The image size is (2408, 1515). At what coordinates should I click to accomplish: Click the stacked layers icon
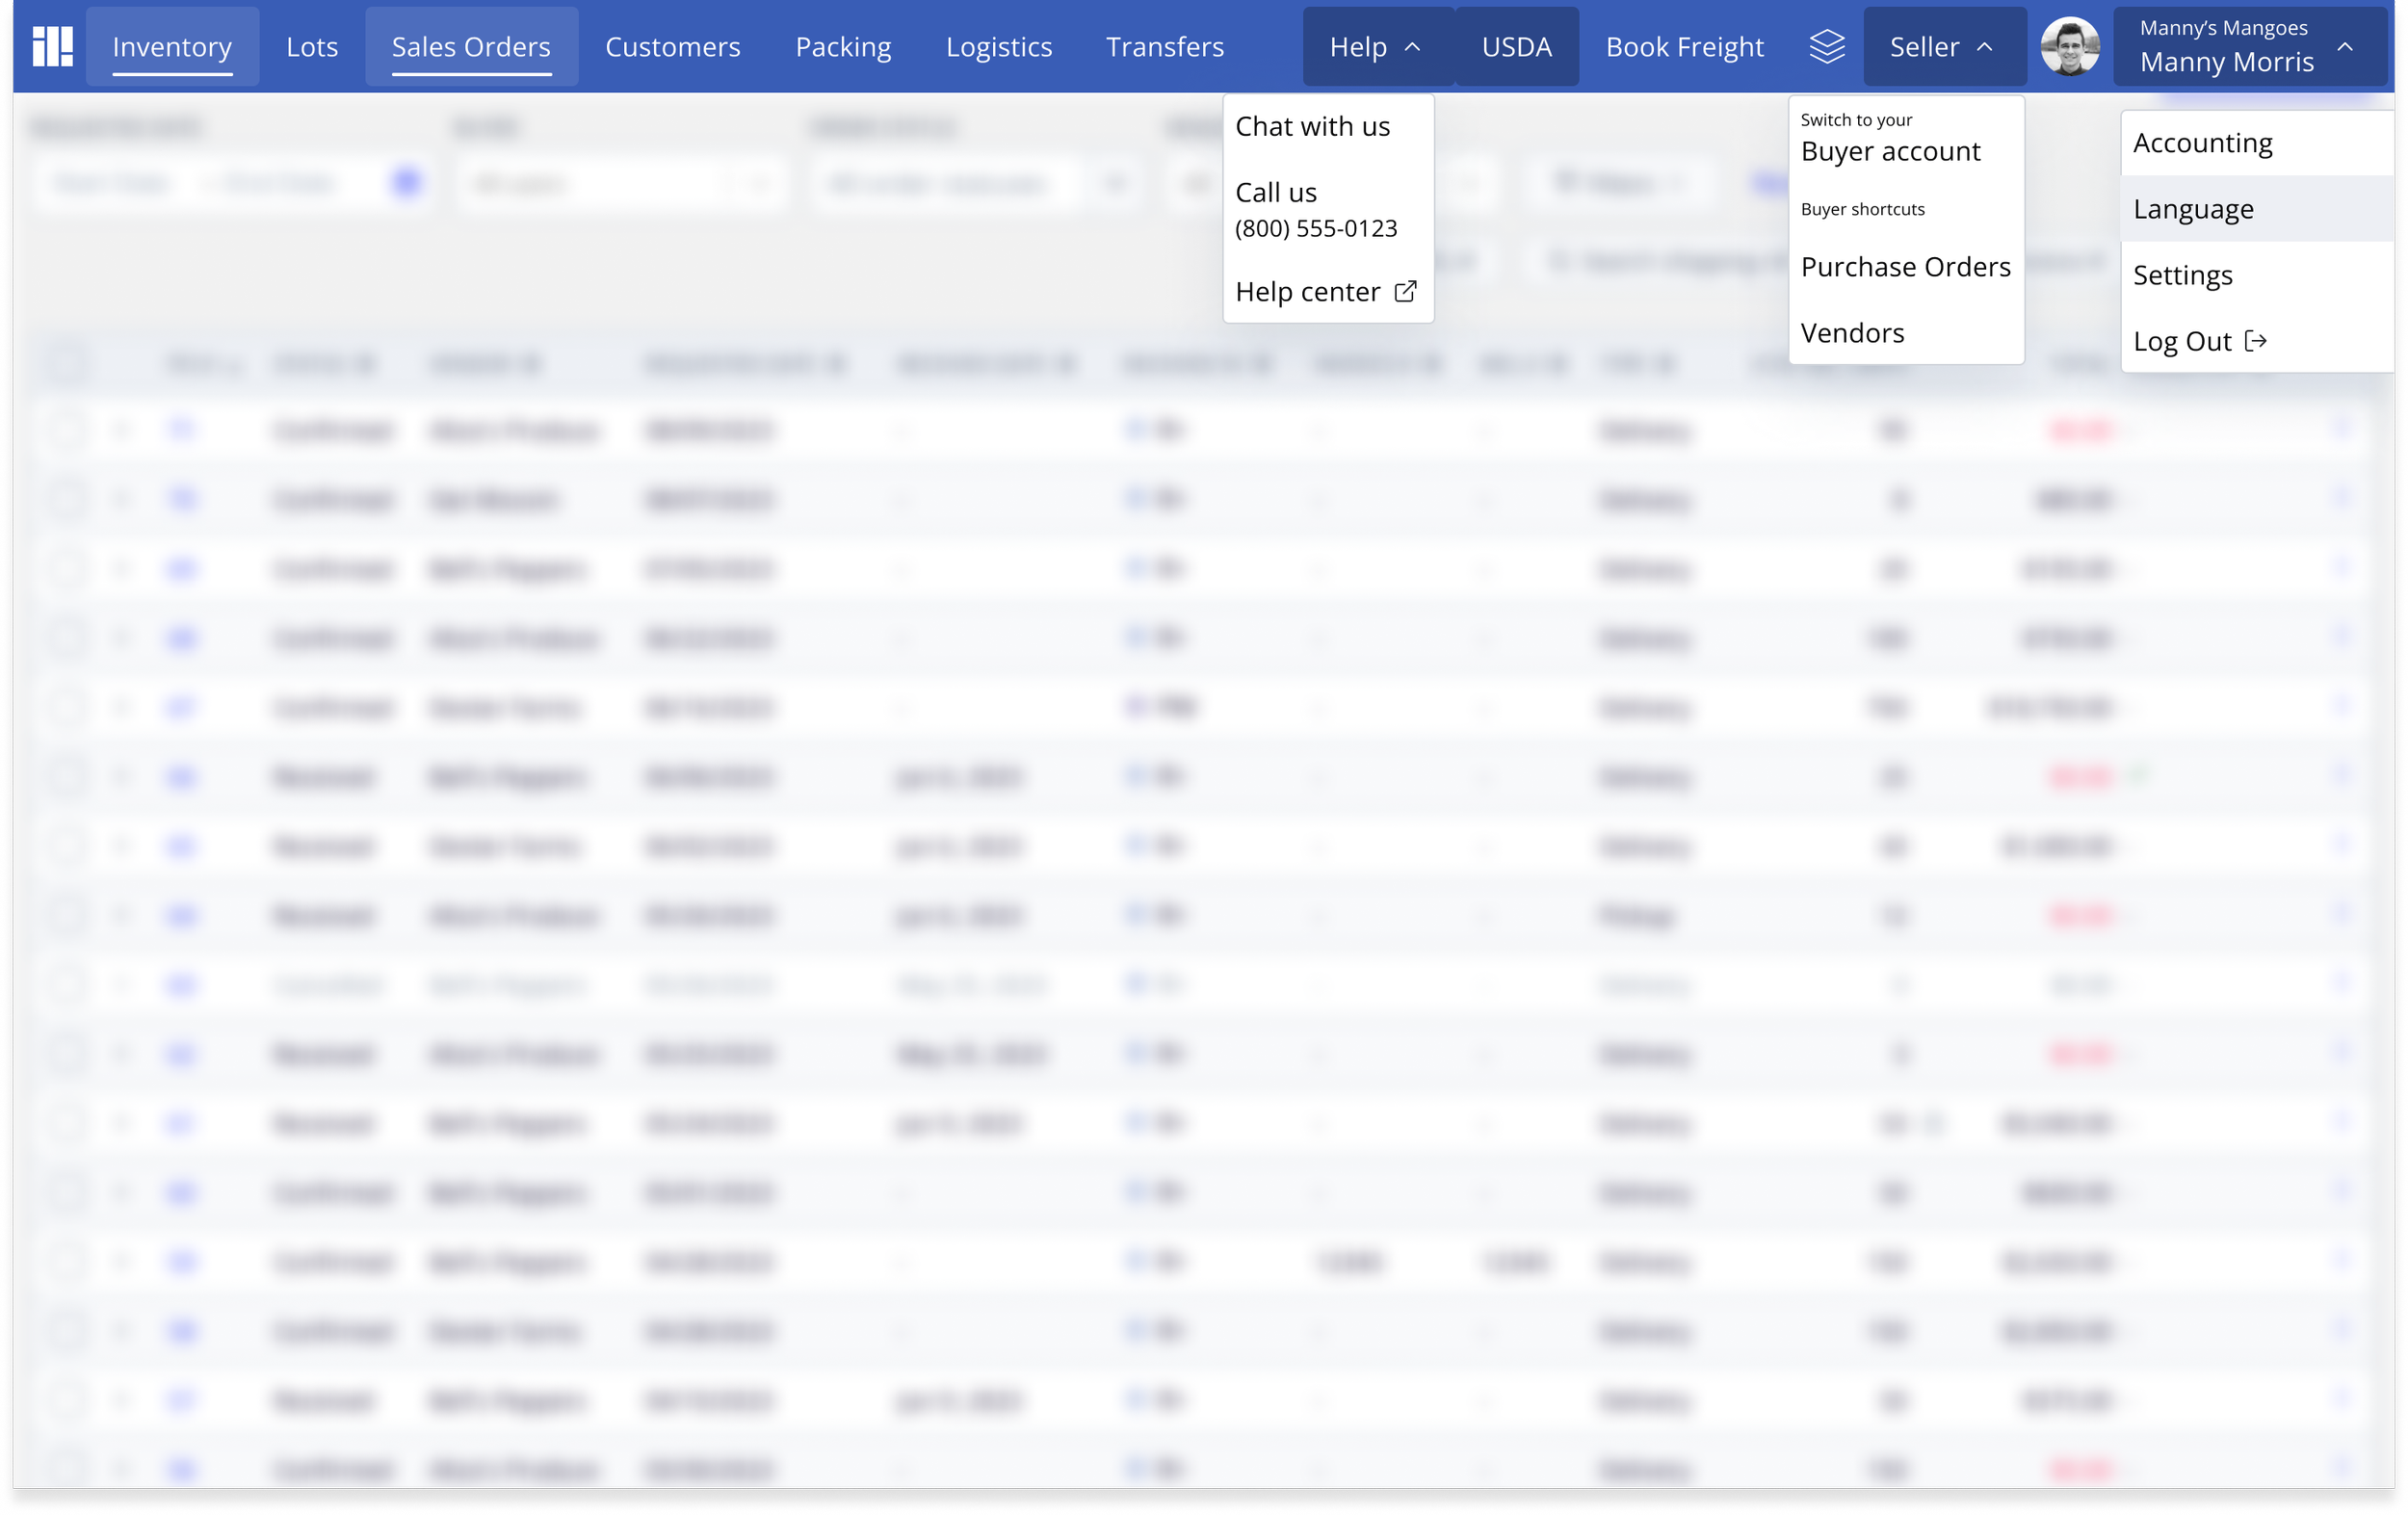tap(1826, 46)
